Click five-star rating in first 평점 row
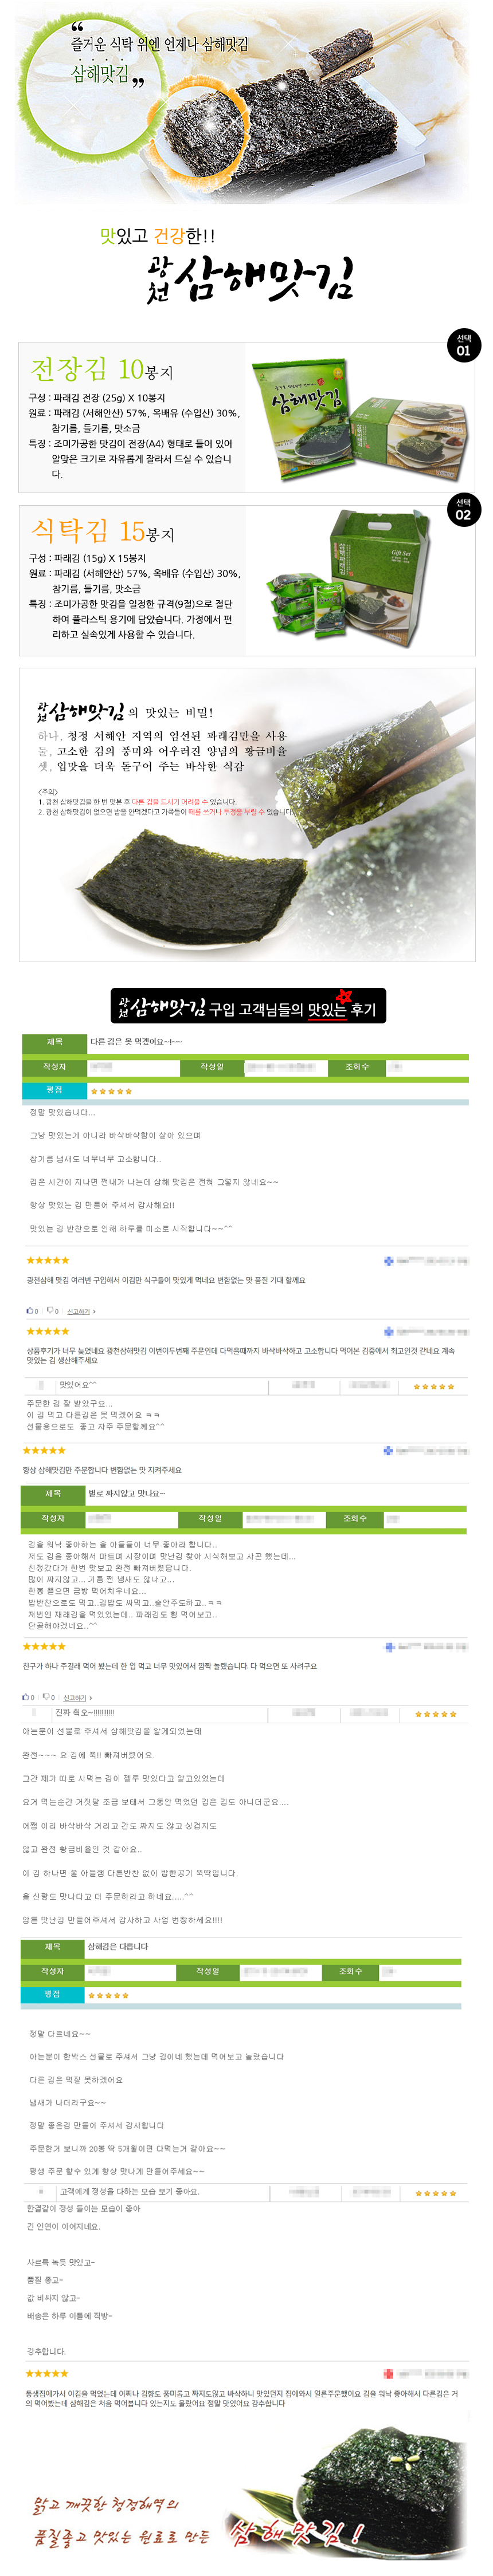The image size is (493, 2576). 111,1091
